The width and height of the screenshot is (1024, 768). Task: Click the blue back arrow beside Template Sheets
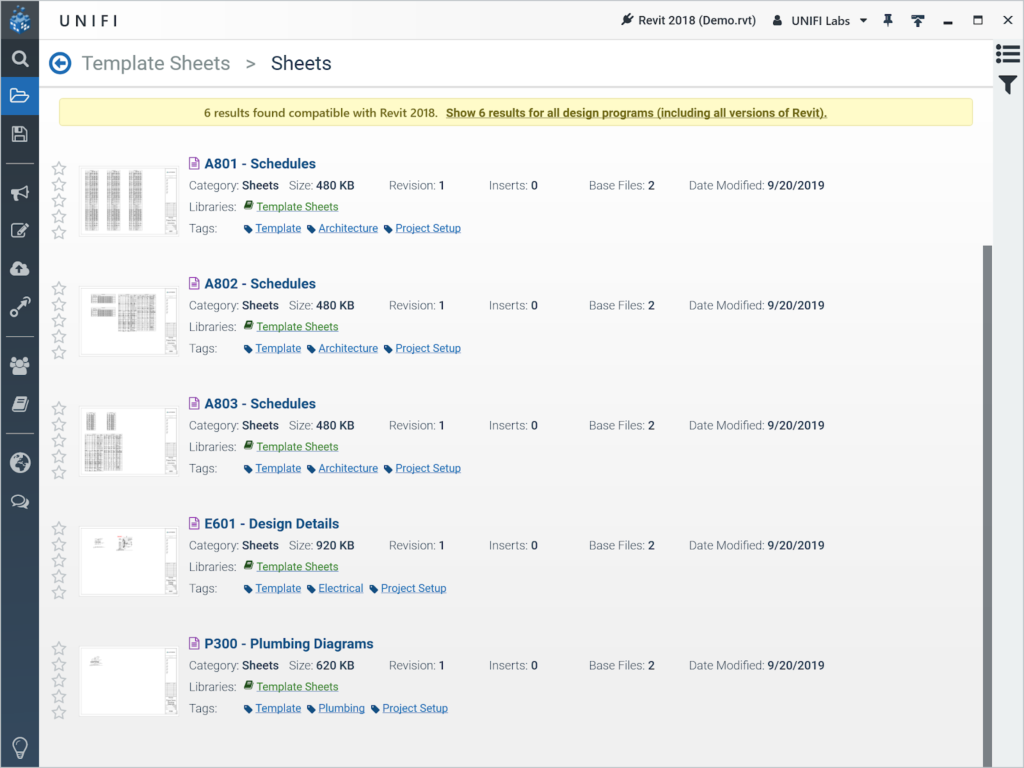tap(60, 64)
